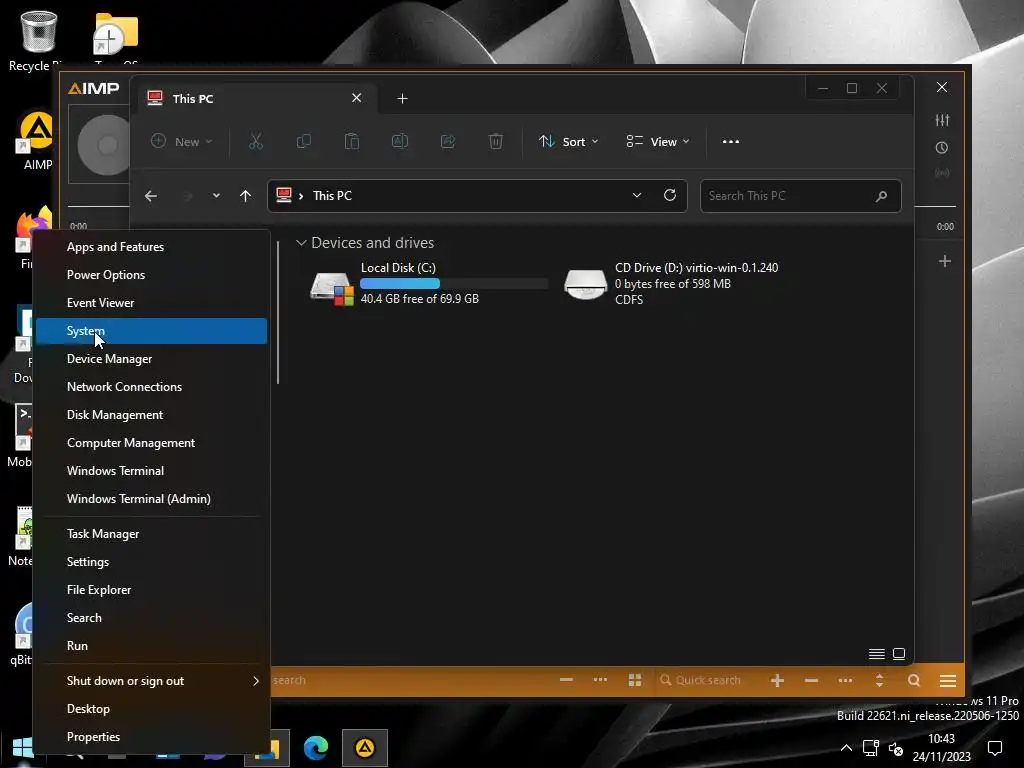Click the Share icon in Explorer toolbar
Viewport: 1024px width, 768px height.
tap(448, 142)
